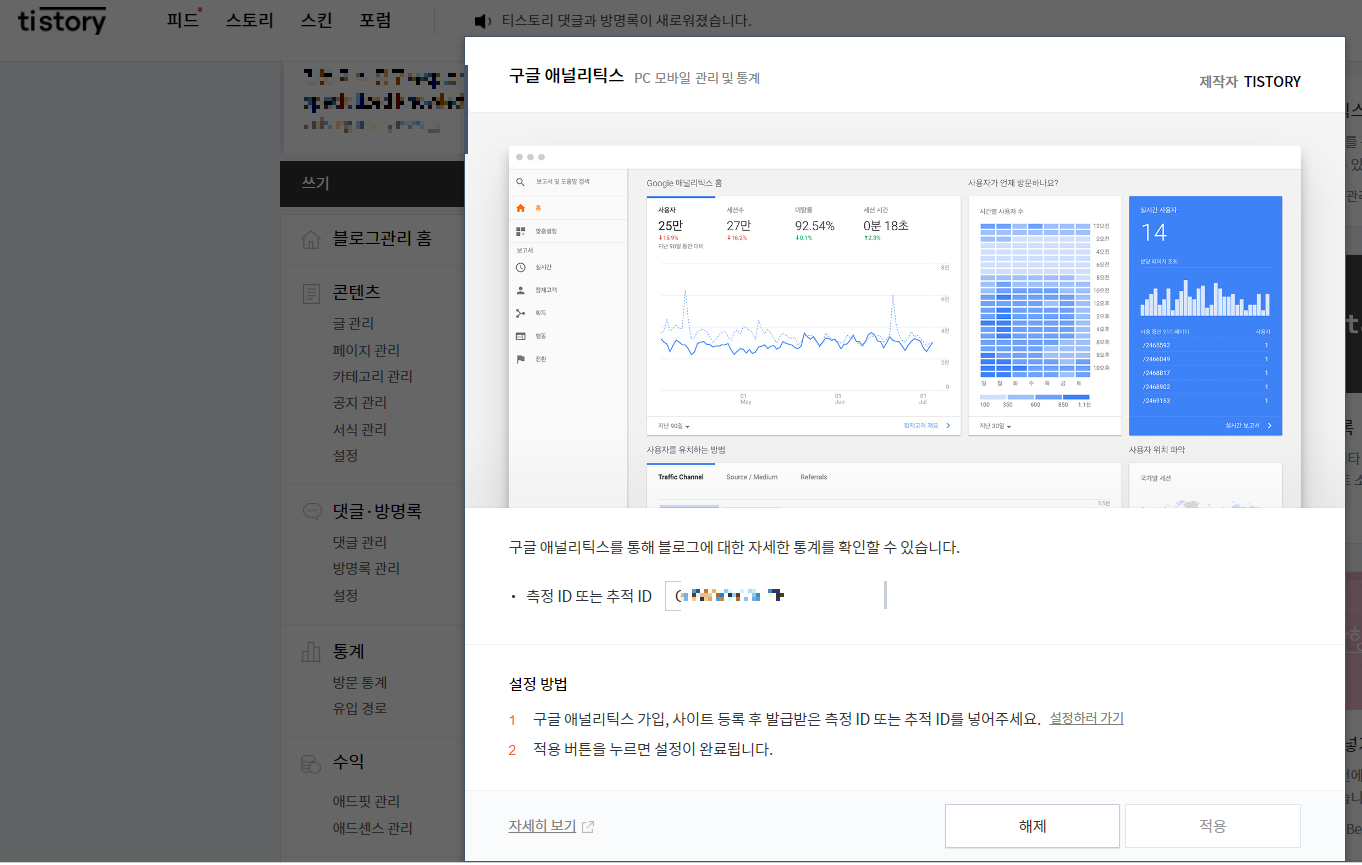Click the document icon beside 콘텐츠
The height and width of the screenshot is (865, 1362).
point(312,293)
